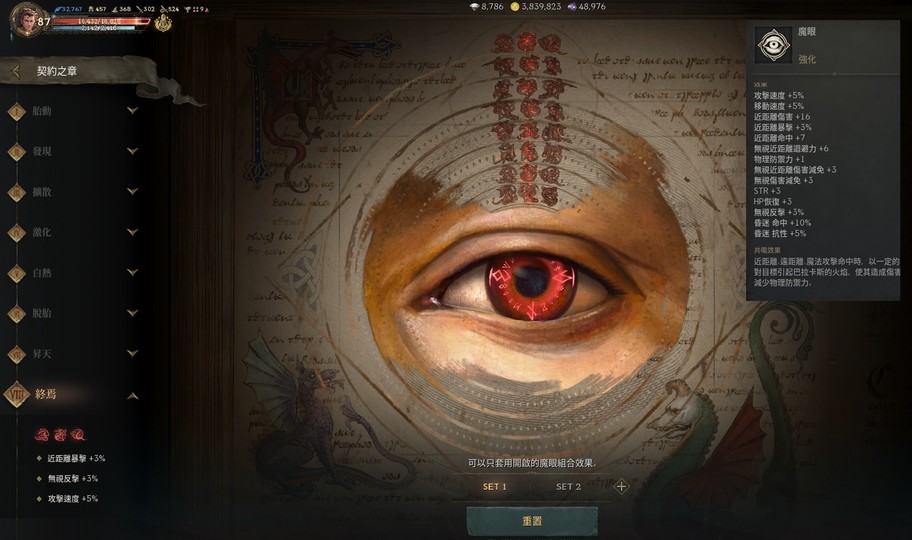Click STR +3 in the 魔眼 panel
Image resolution: width=912 pixels, height=540 pixels.
767,191
